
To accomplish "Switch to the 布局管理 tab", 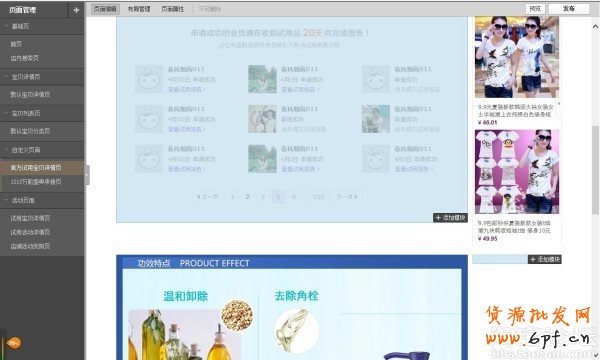I will coord(139,9).
